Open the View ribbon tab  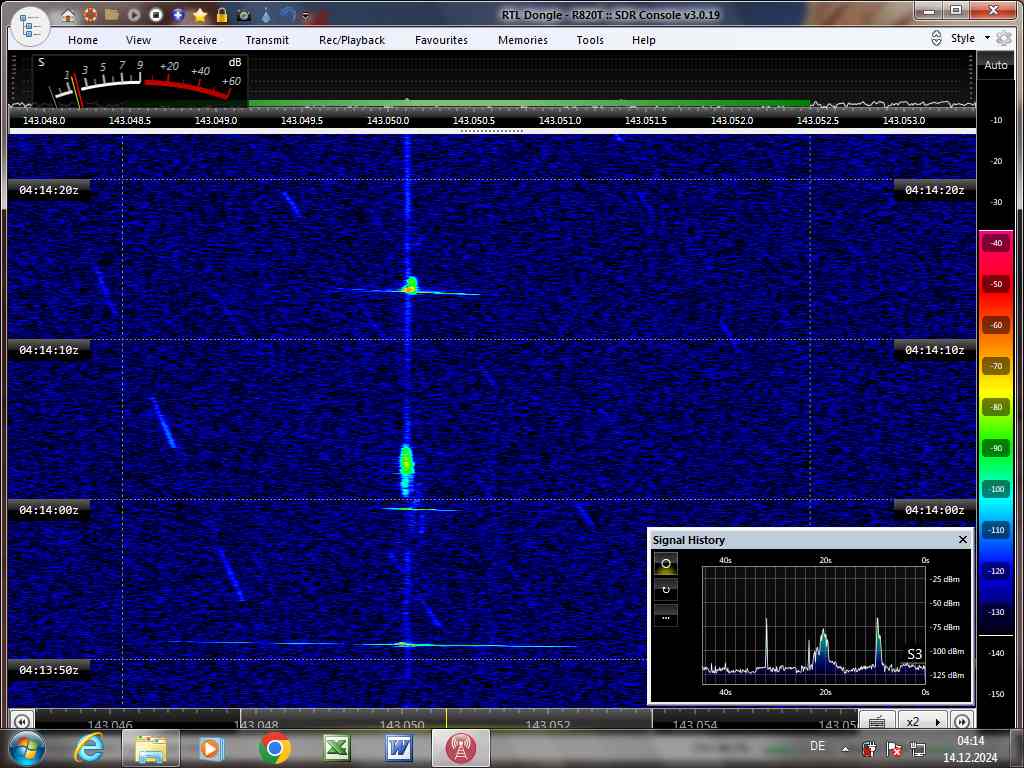[x=138, y=40]
